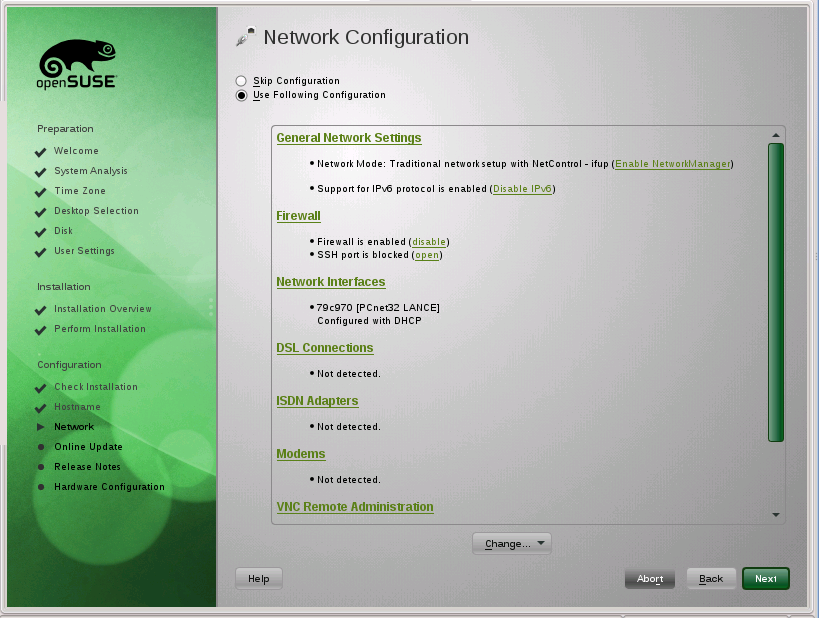Go Back to previous step
Viewport: 819px width, 618px height.
pos(711,578)
